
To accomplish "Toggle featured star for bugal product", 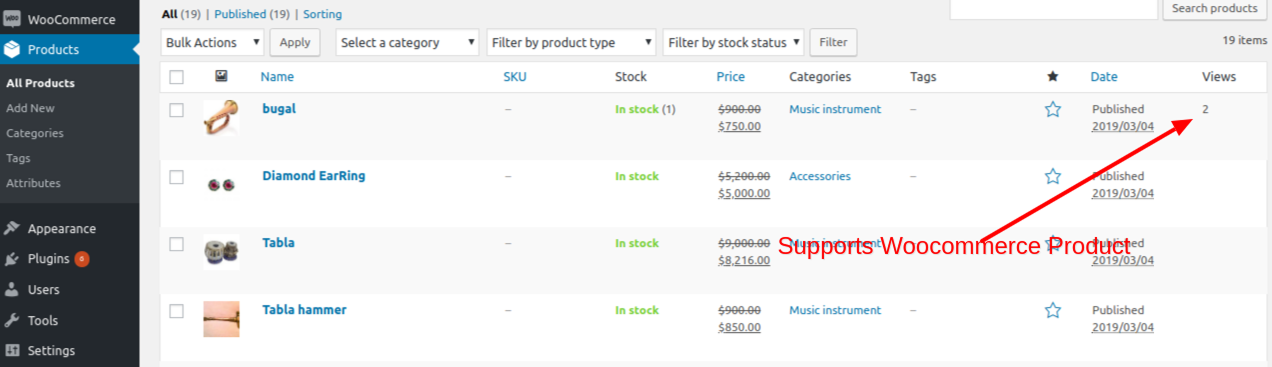I will (x=1052, y=110).
